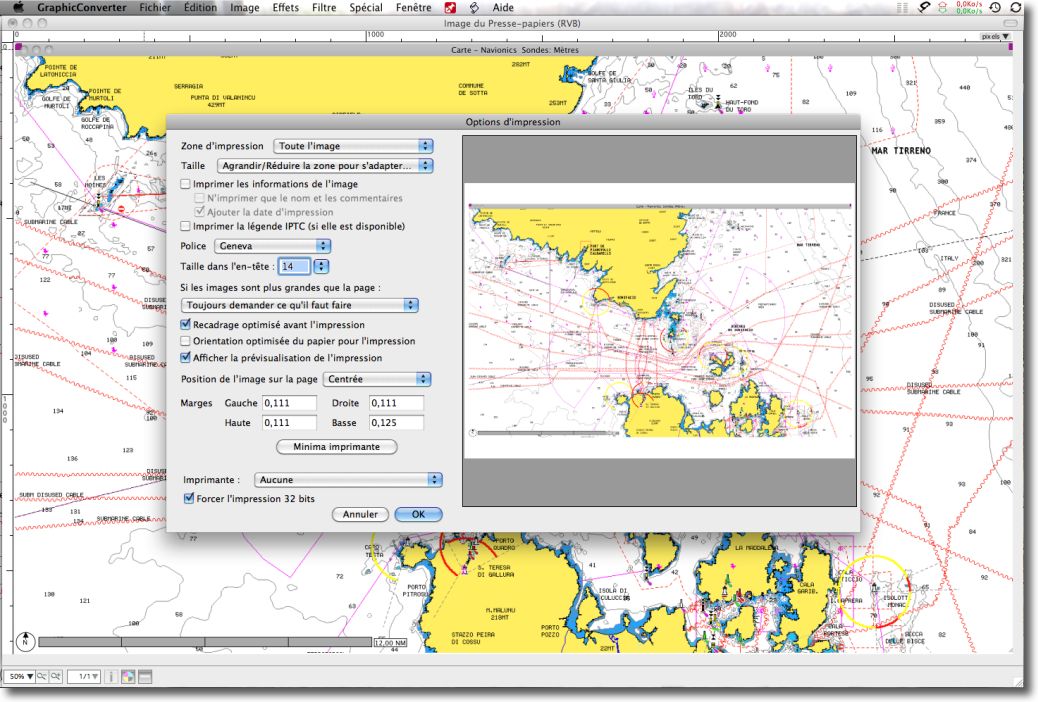The width and height of the screenshot is (1038, 702).
Task: Click the striped bars menu bar icon
Action: coord(902,7)
